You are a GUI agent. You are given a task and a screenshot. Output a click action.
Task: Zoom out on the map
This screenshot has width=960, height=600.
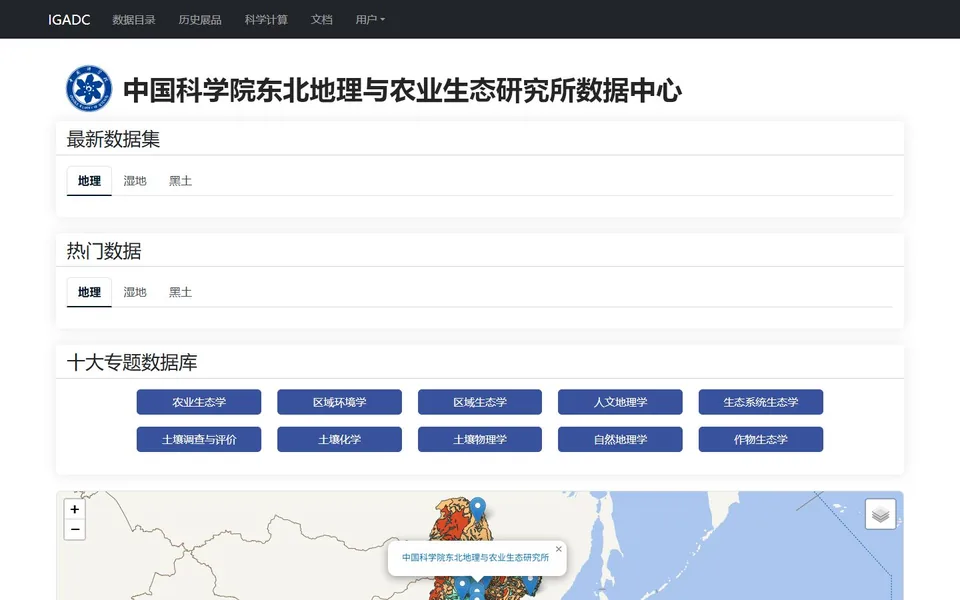tap(75, 530)
